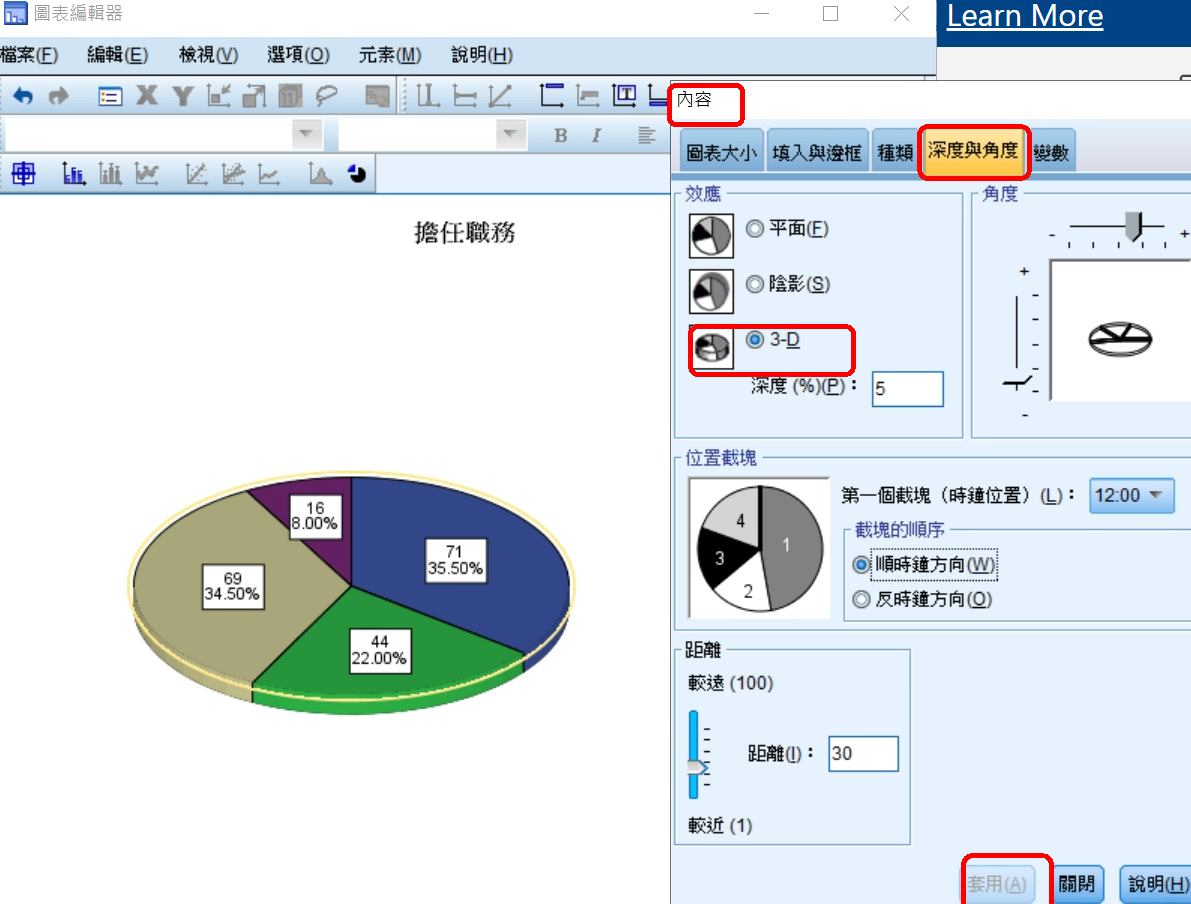Click the vertical 距離 slider handle
This screenshot has width=1191, height=904.
point(696,767)
